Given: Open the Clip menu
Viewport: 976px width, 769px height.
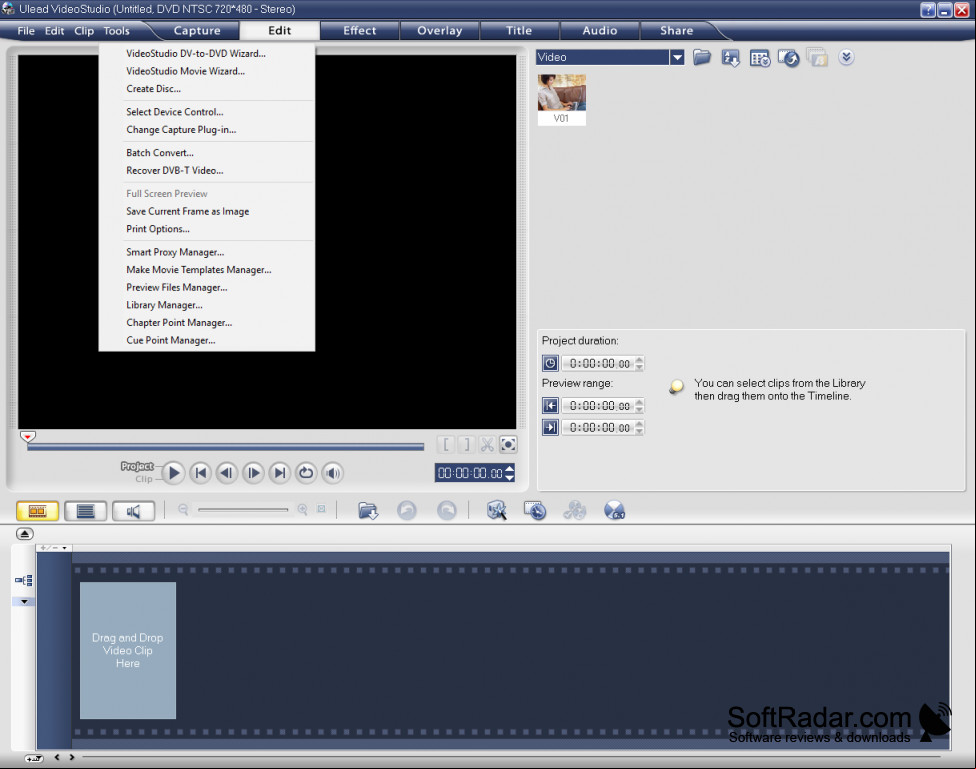Looking at the screenshot, I should 84,31.
